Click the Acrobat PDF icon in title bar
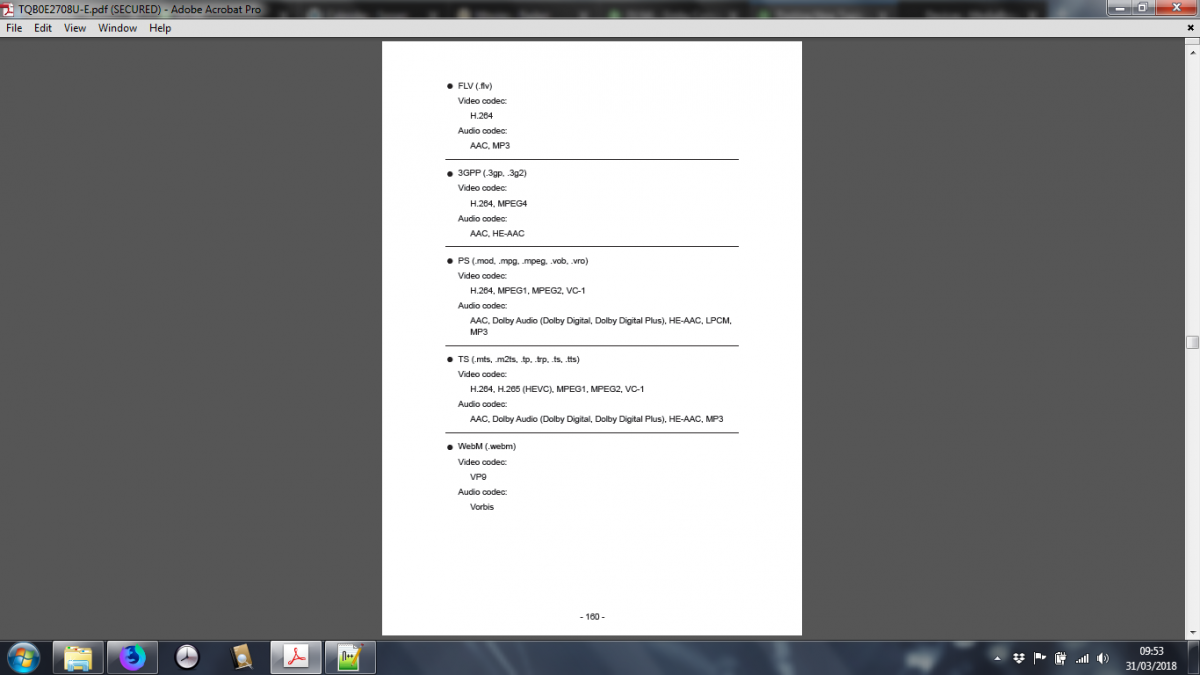 click(9, 8)
